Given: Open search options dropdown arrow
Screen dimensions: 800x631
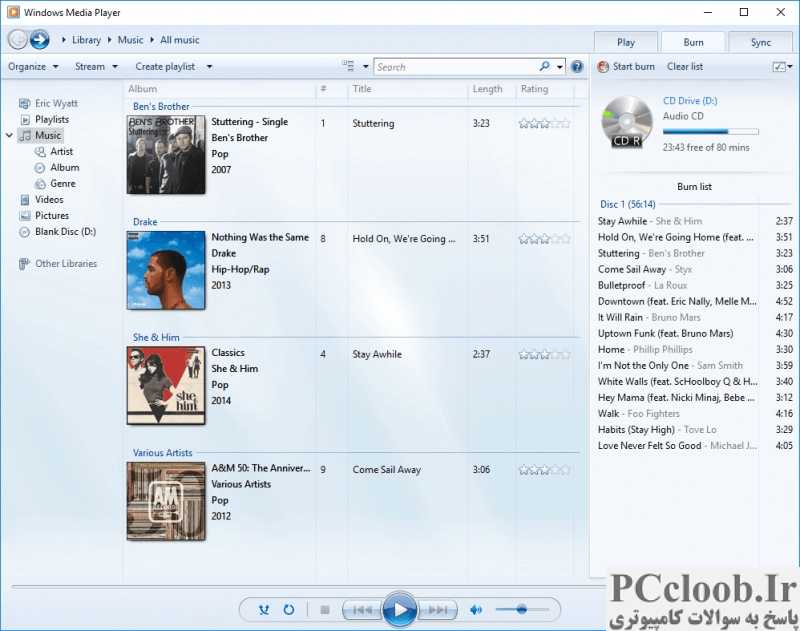Looking at the screenshot, I should click(560, 67).
